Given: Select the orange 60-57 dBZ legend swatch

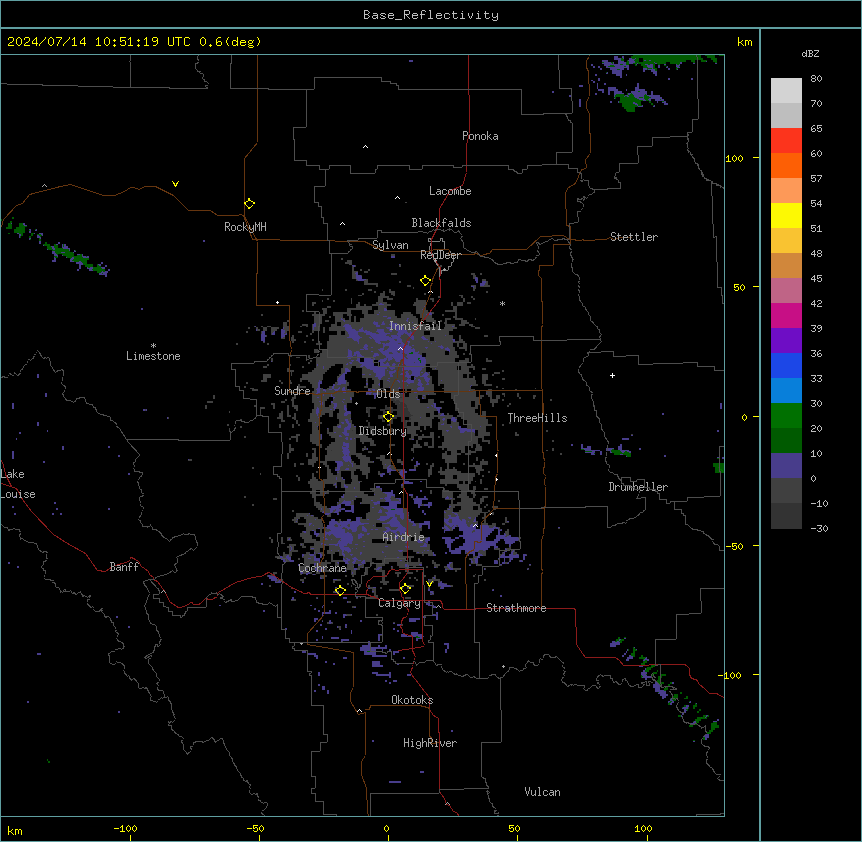Looking at the screenshot, I should pyautogui.click(x=786, y=165).
